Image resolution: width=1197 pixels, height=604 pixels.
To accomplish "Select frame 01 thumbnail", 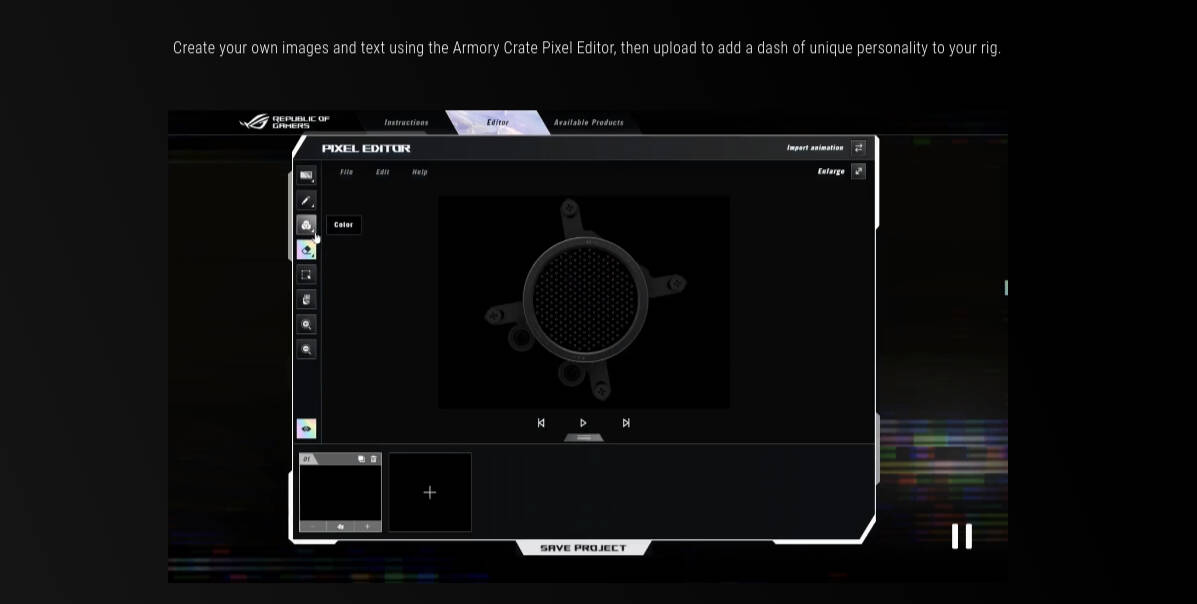I will click(340, 493).
